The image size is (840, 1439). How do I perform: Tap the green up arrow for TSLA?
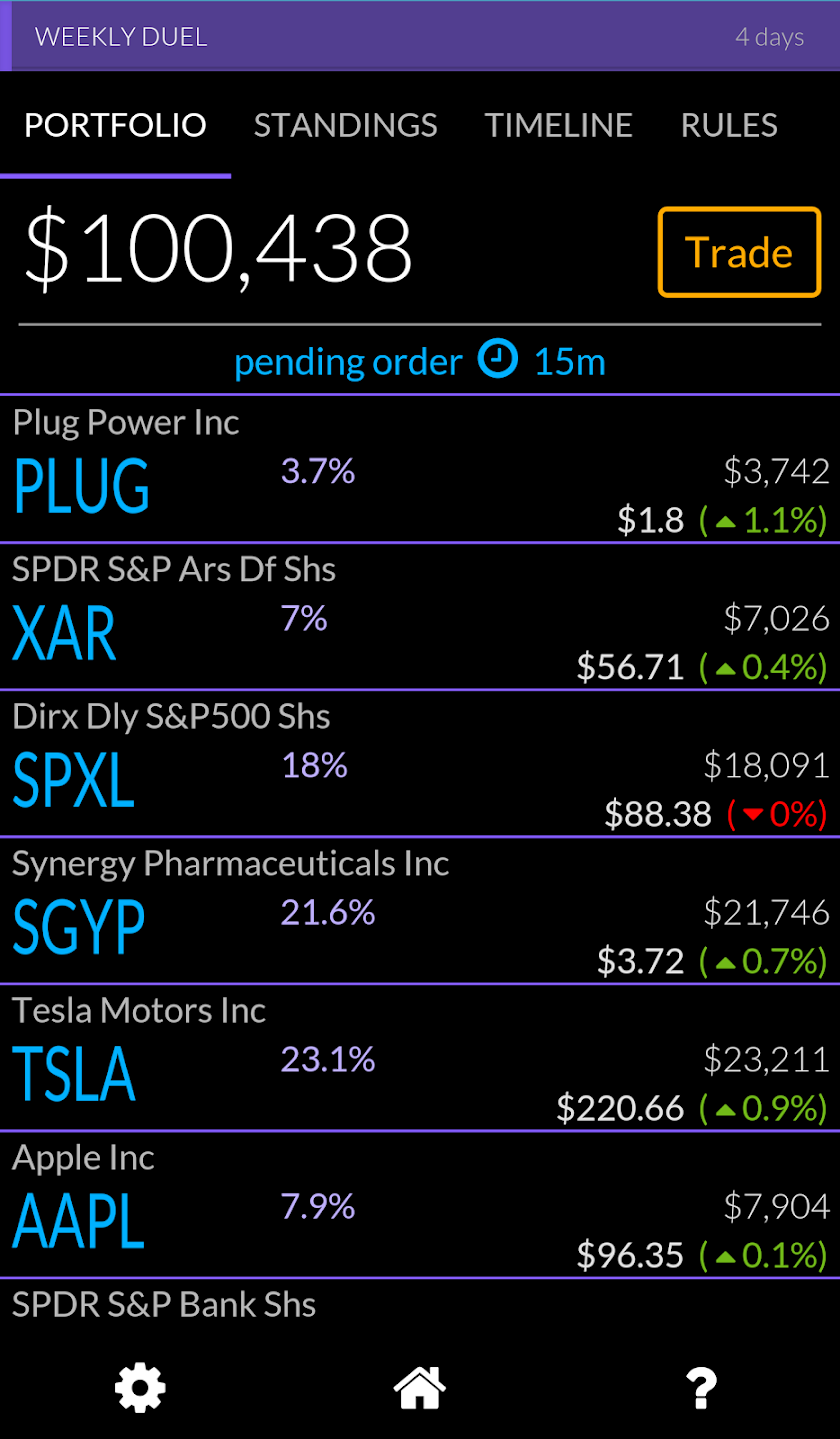pos(726,1108)
